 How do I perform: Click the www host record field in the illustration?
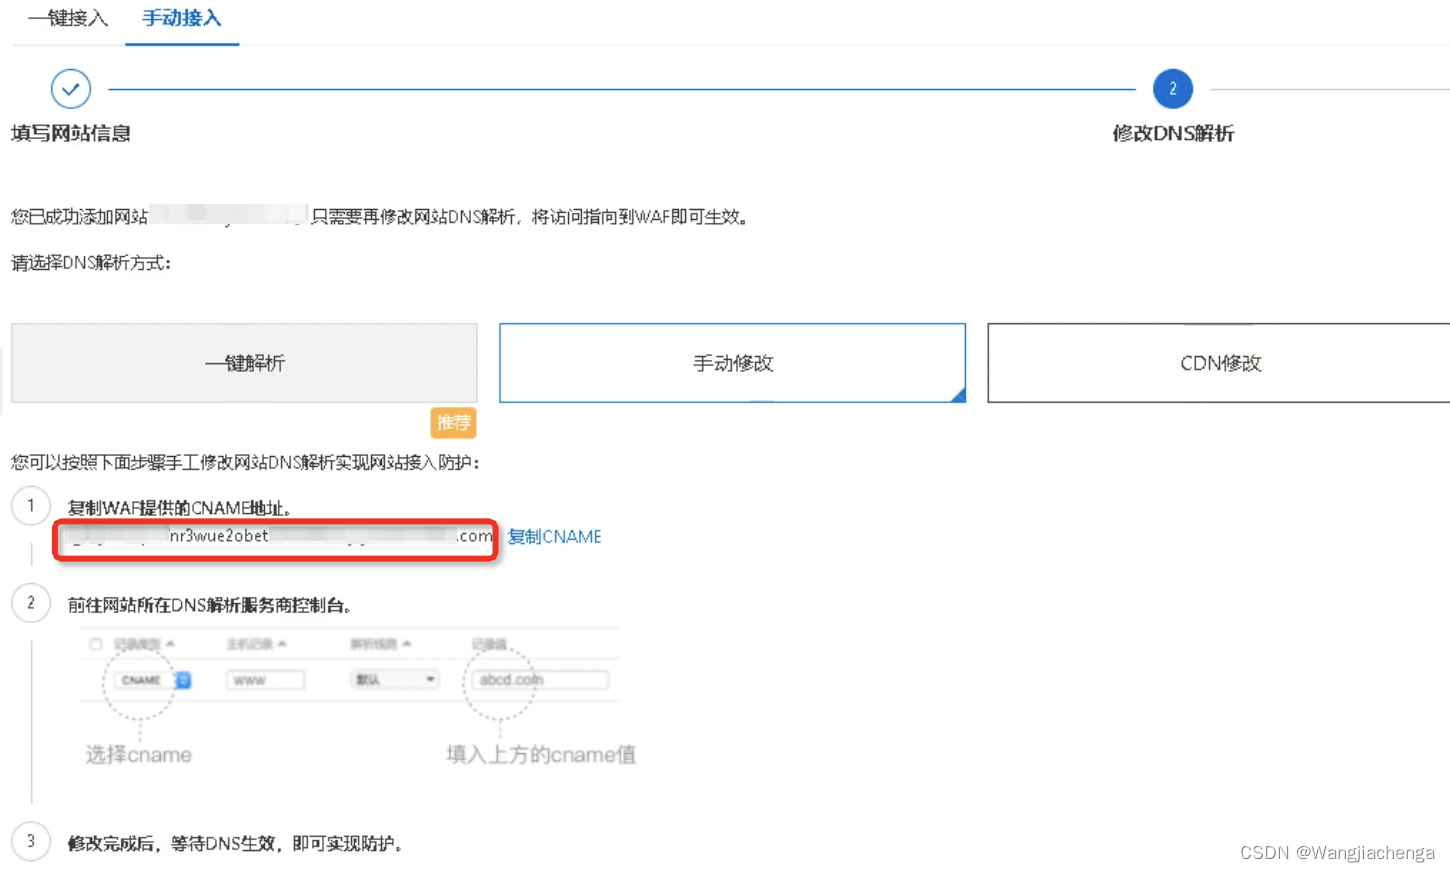click(x=265, y=680)
